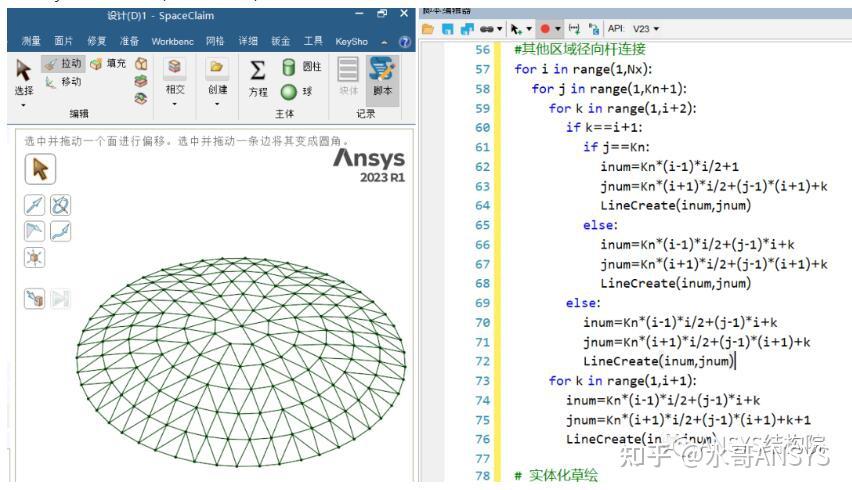The height and width of the screenshot is (490, 852).
Task: Activate the 拉动 (Pull) tool
Action: click(x=63, y=64)
